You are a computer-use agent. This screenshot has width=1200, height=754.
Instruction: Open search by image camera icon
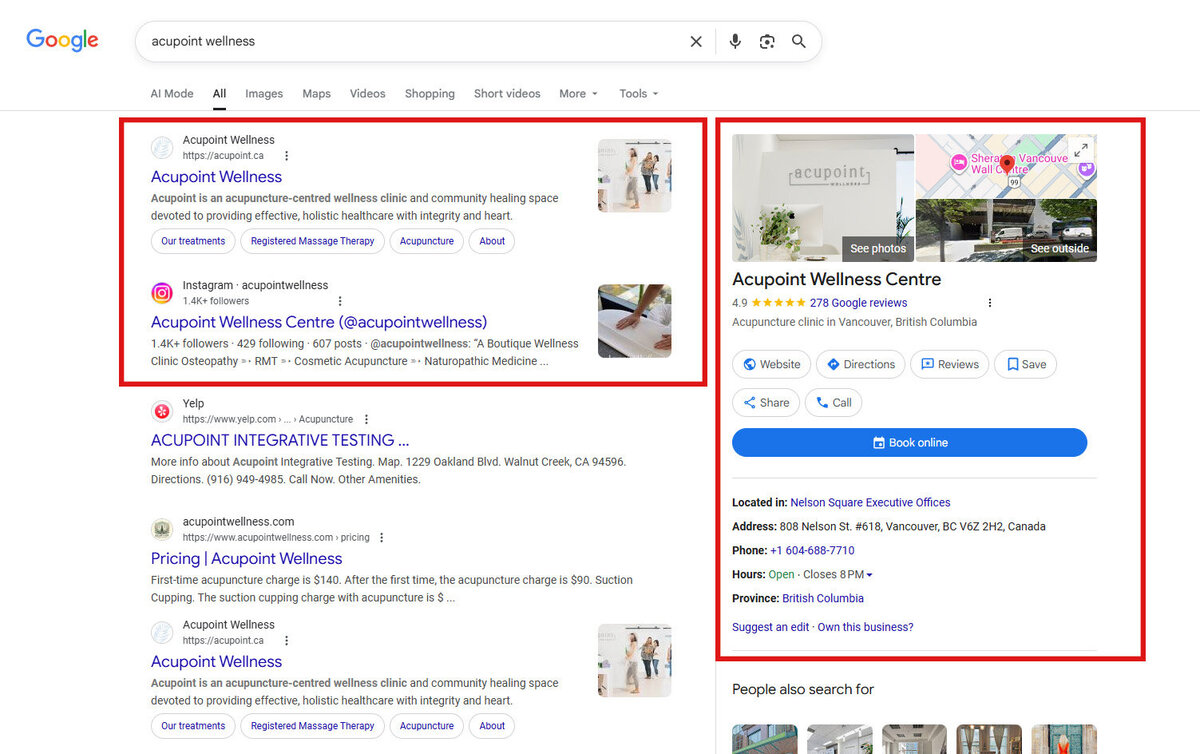point(767,41)
